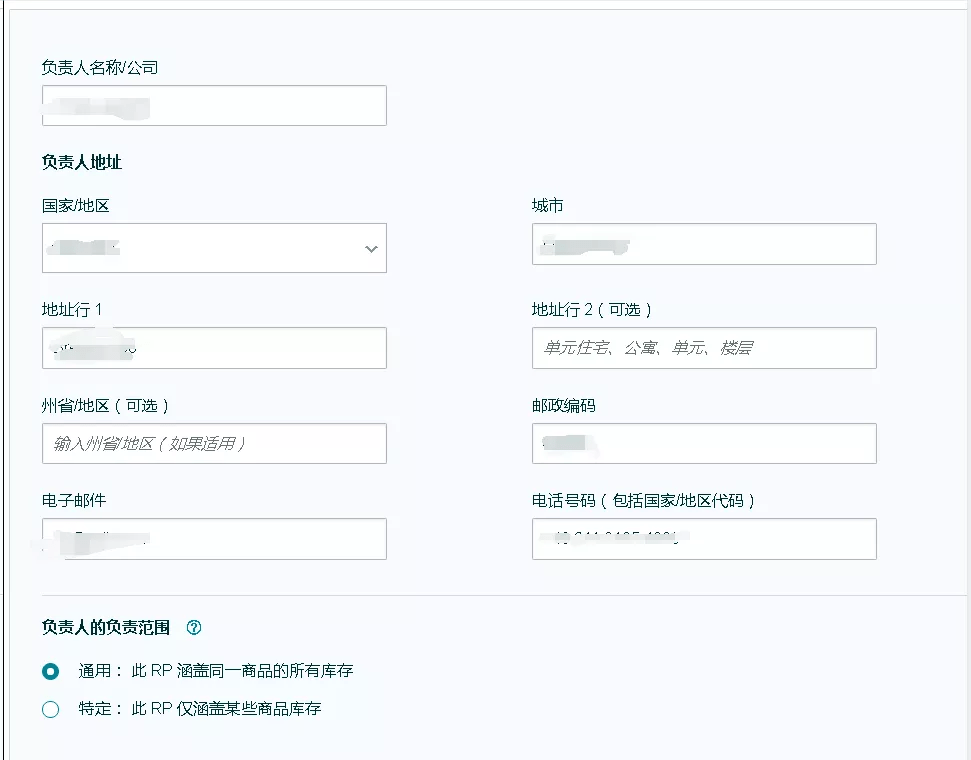This screenshot has height=760, width=971.
Task: Click into the 城市 text field
Action: [x=704, y=244]
